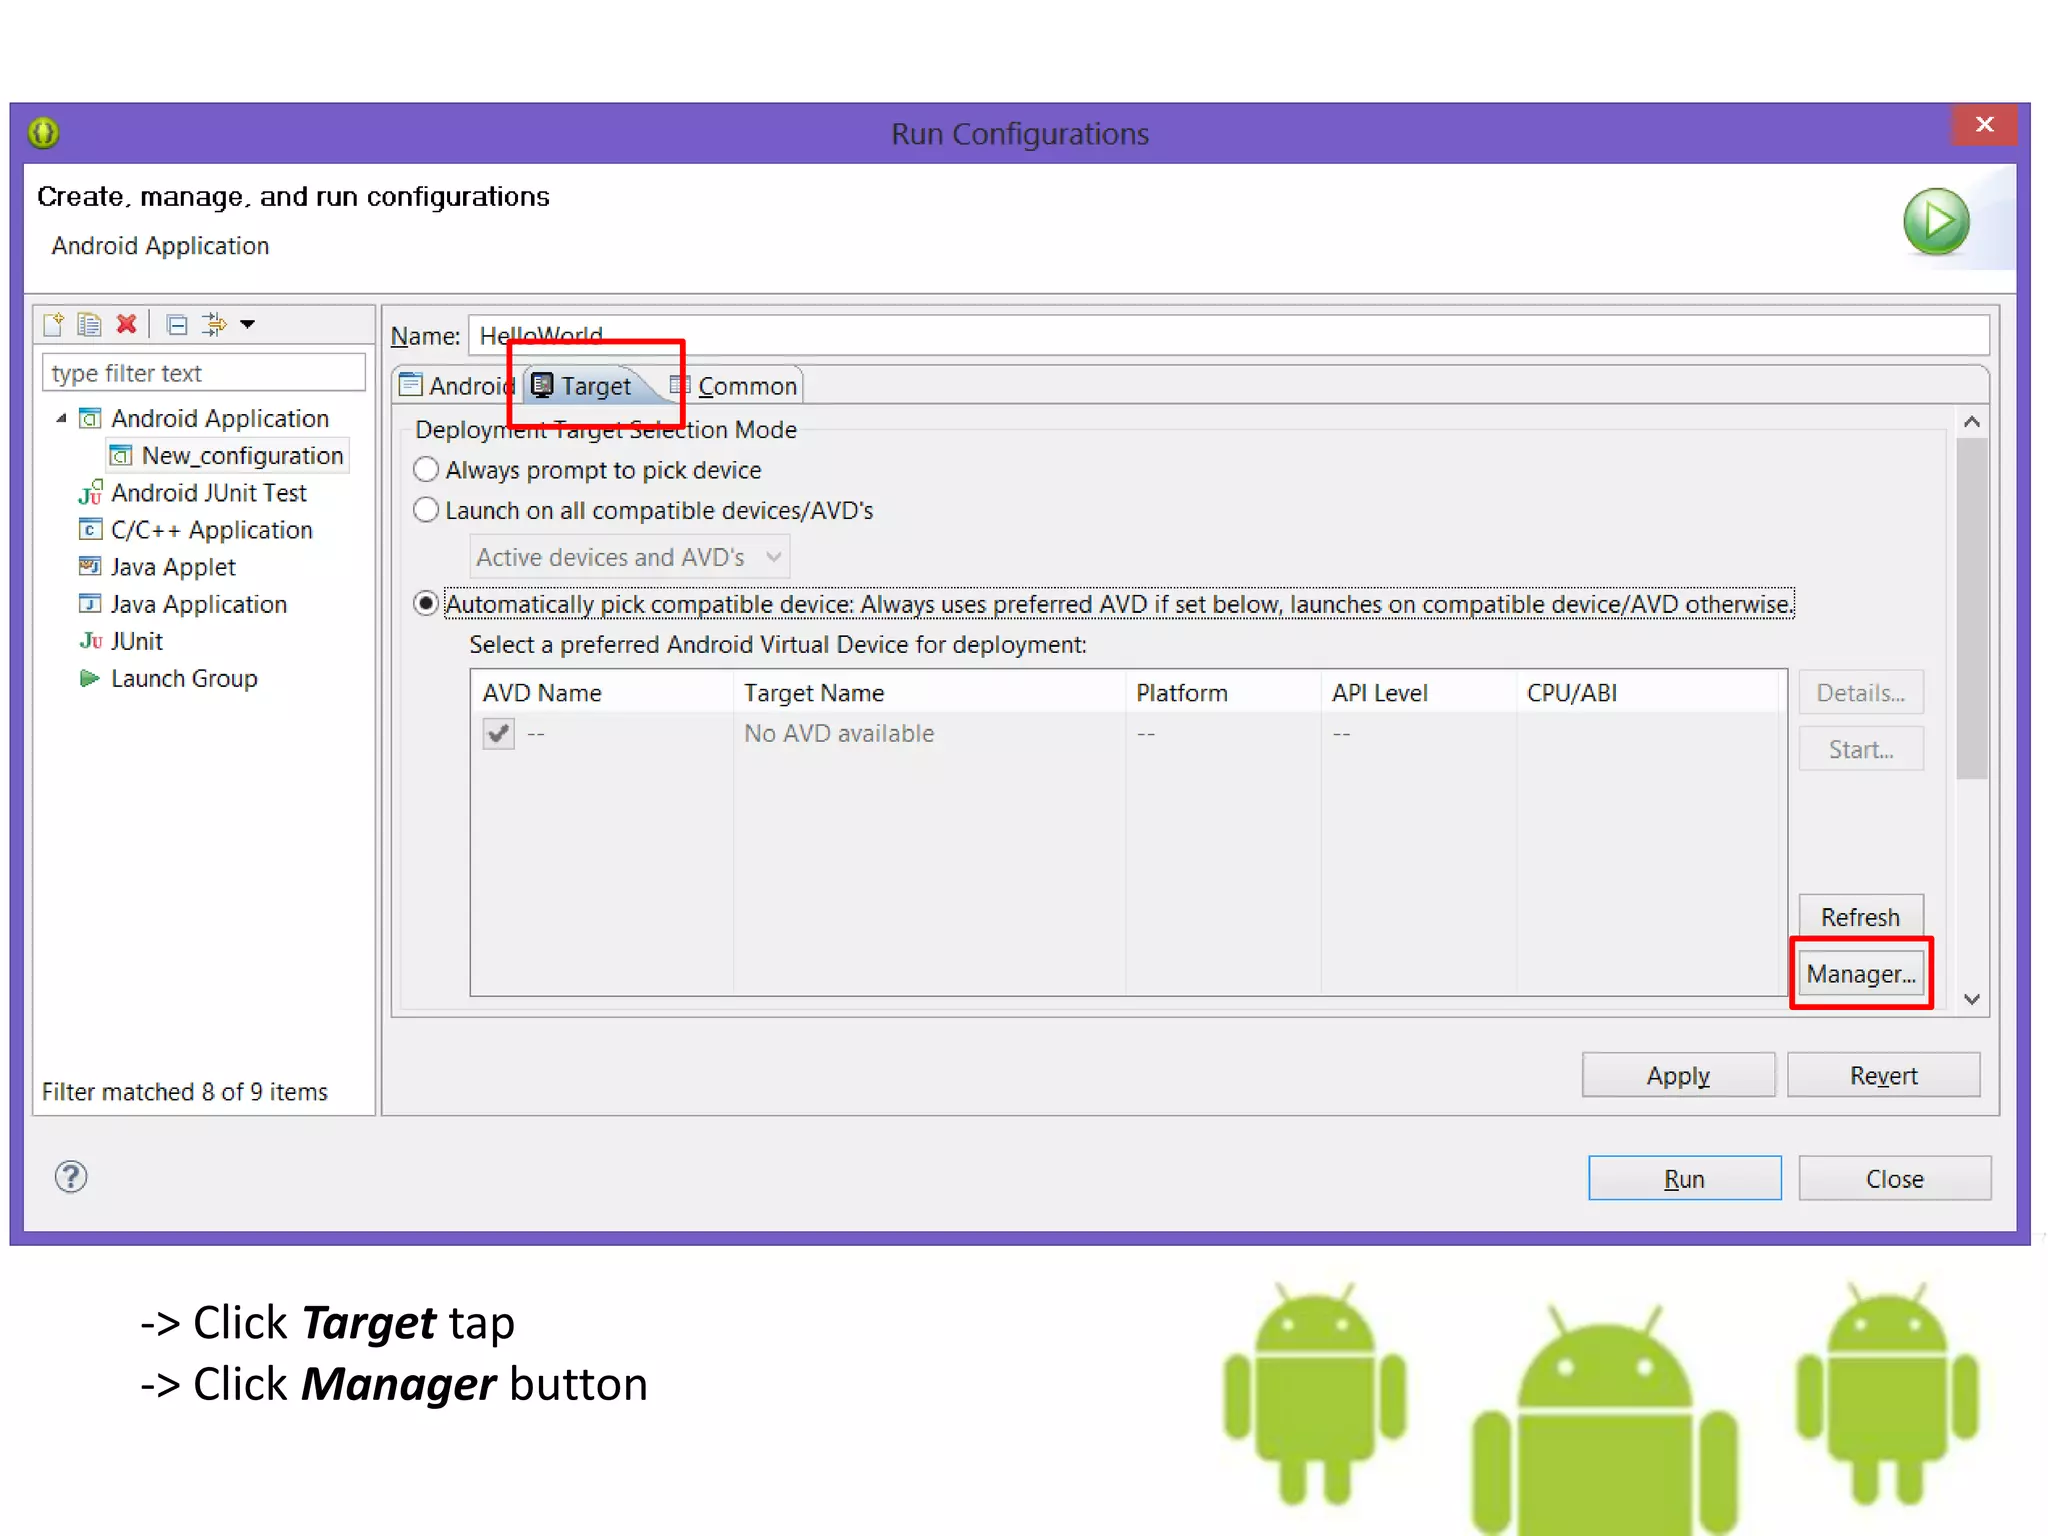
Task: Collapse the Android Application tree node
Action: tap(62, 418)
